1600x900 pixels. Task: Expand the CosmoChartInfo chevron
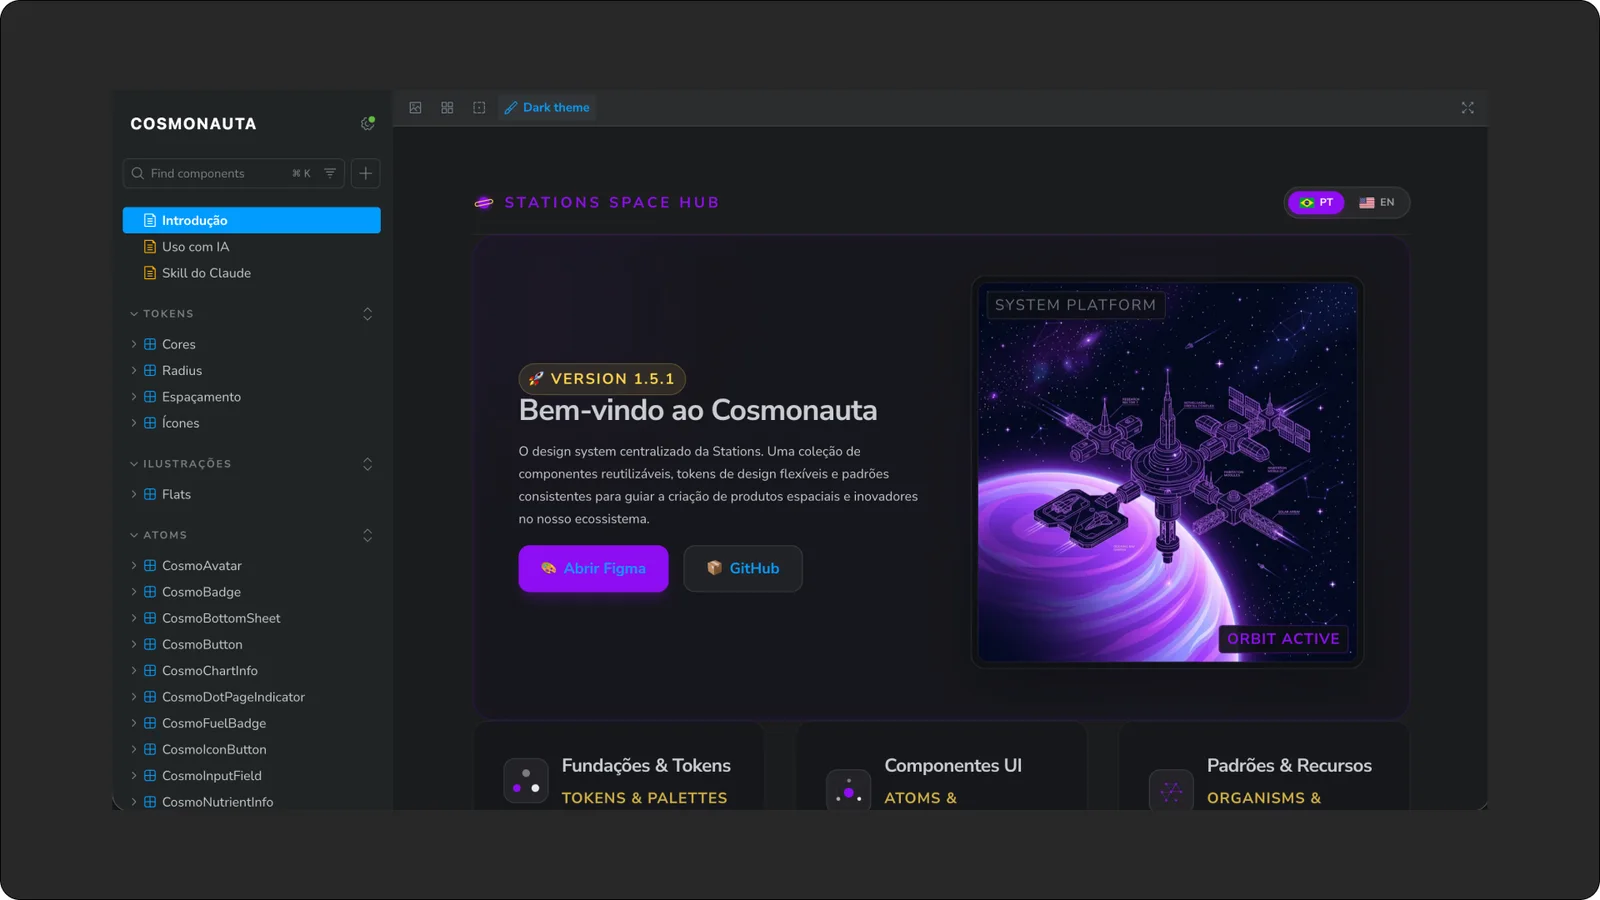(134, 671)
